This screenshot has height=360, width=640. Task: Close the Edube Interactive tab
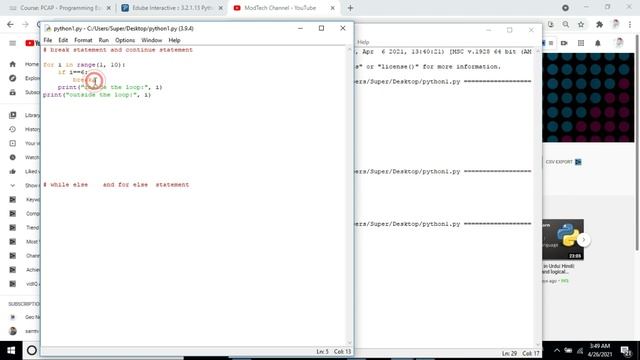220,8
